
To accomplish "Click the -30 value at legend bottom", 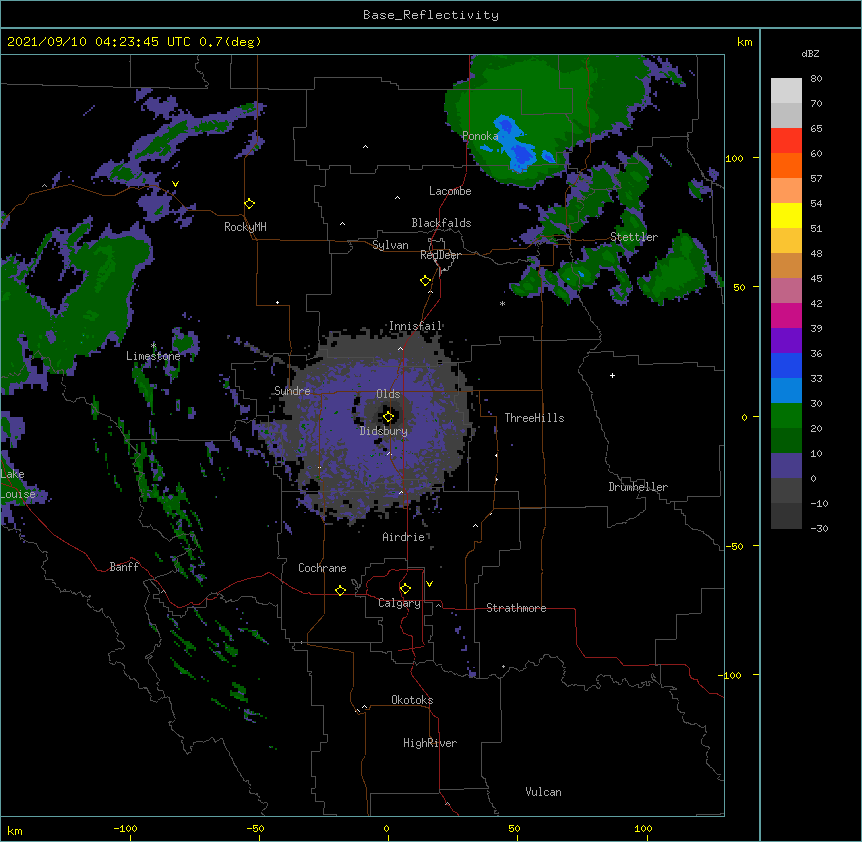I will click(819, 528).
